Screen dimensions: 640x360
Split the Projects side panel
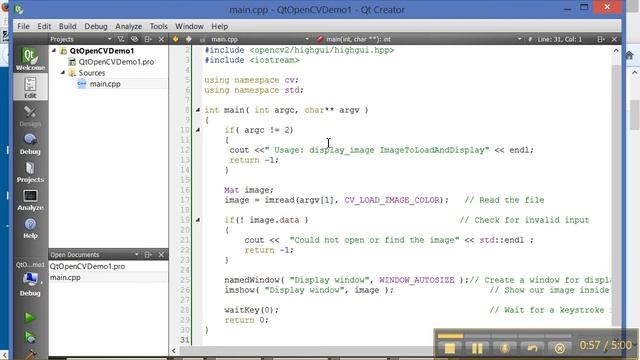point(148,39)
